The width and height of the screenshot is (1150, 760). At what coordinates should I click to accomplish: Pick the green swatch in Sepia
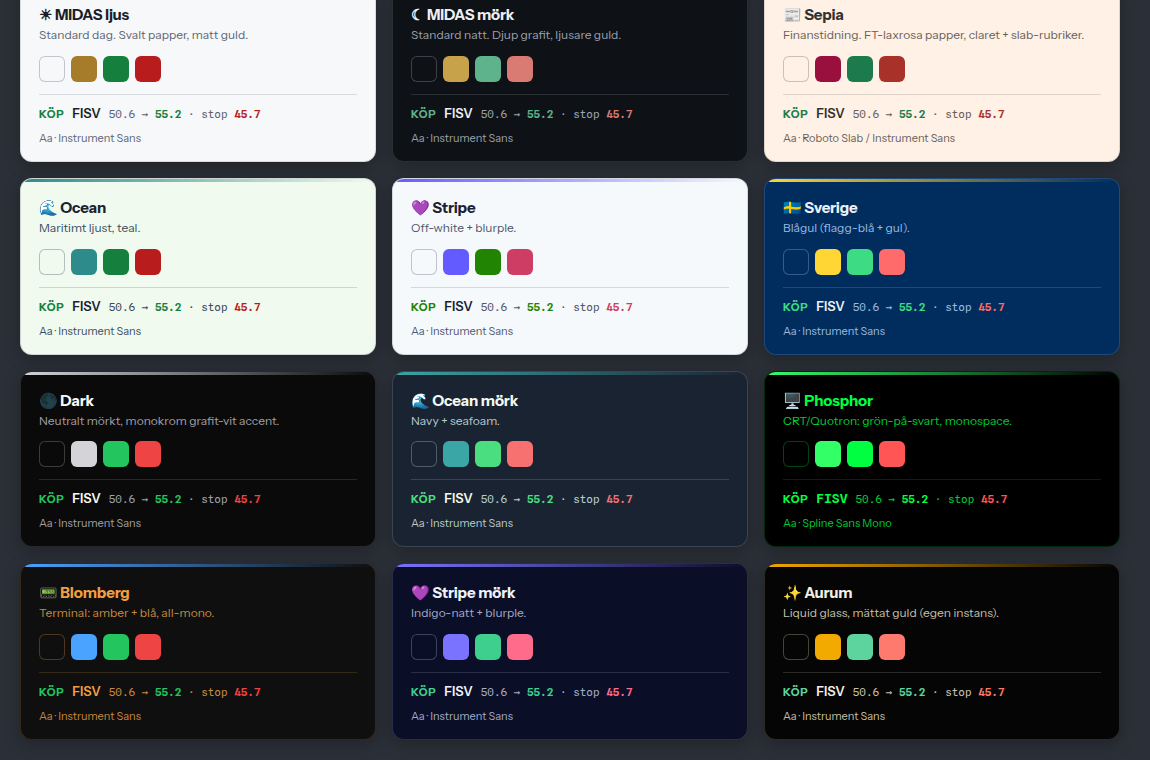[x=860, y=69]
